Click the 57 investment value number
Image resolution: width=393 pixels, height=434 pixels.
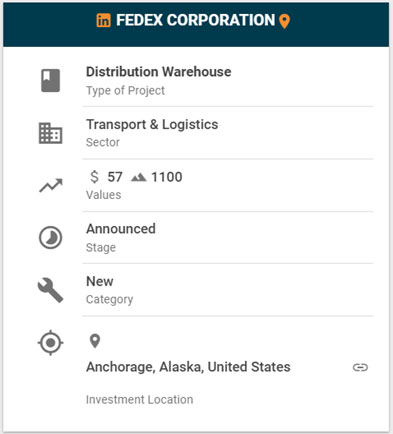click(115, 177)
